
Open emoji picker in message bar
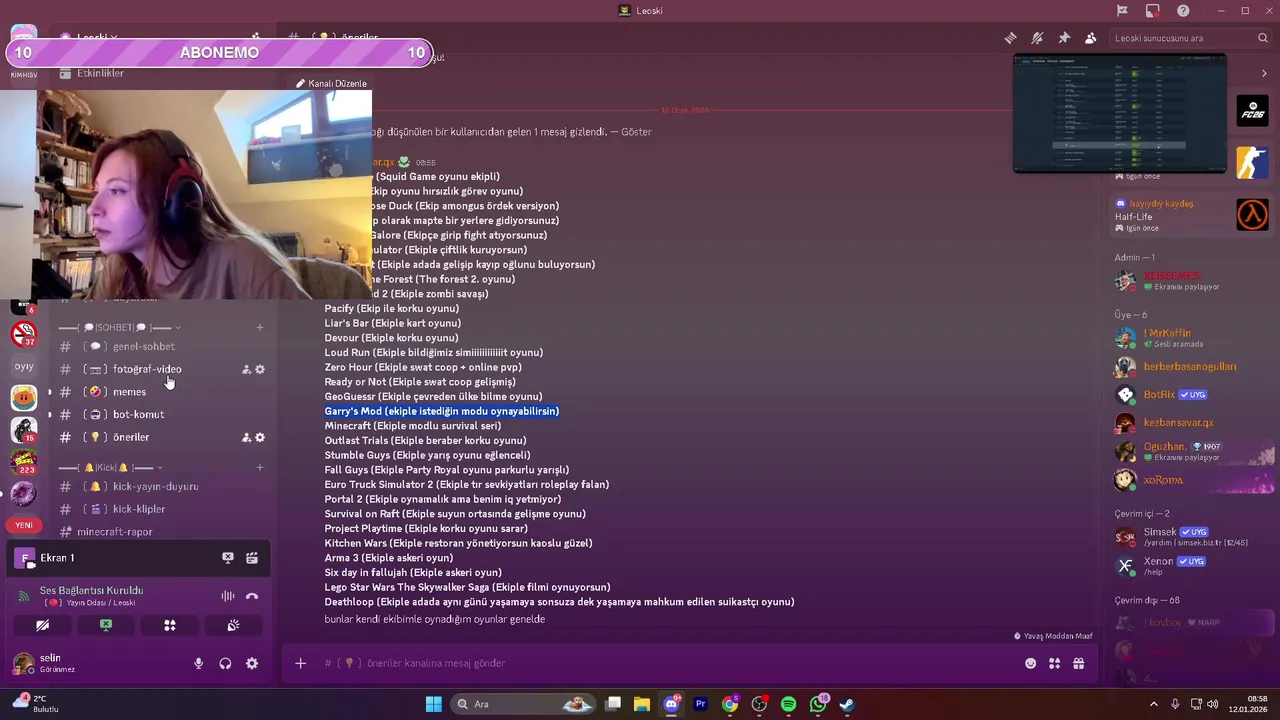pyautogui.click(x=1031, y=663)
